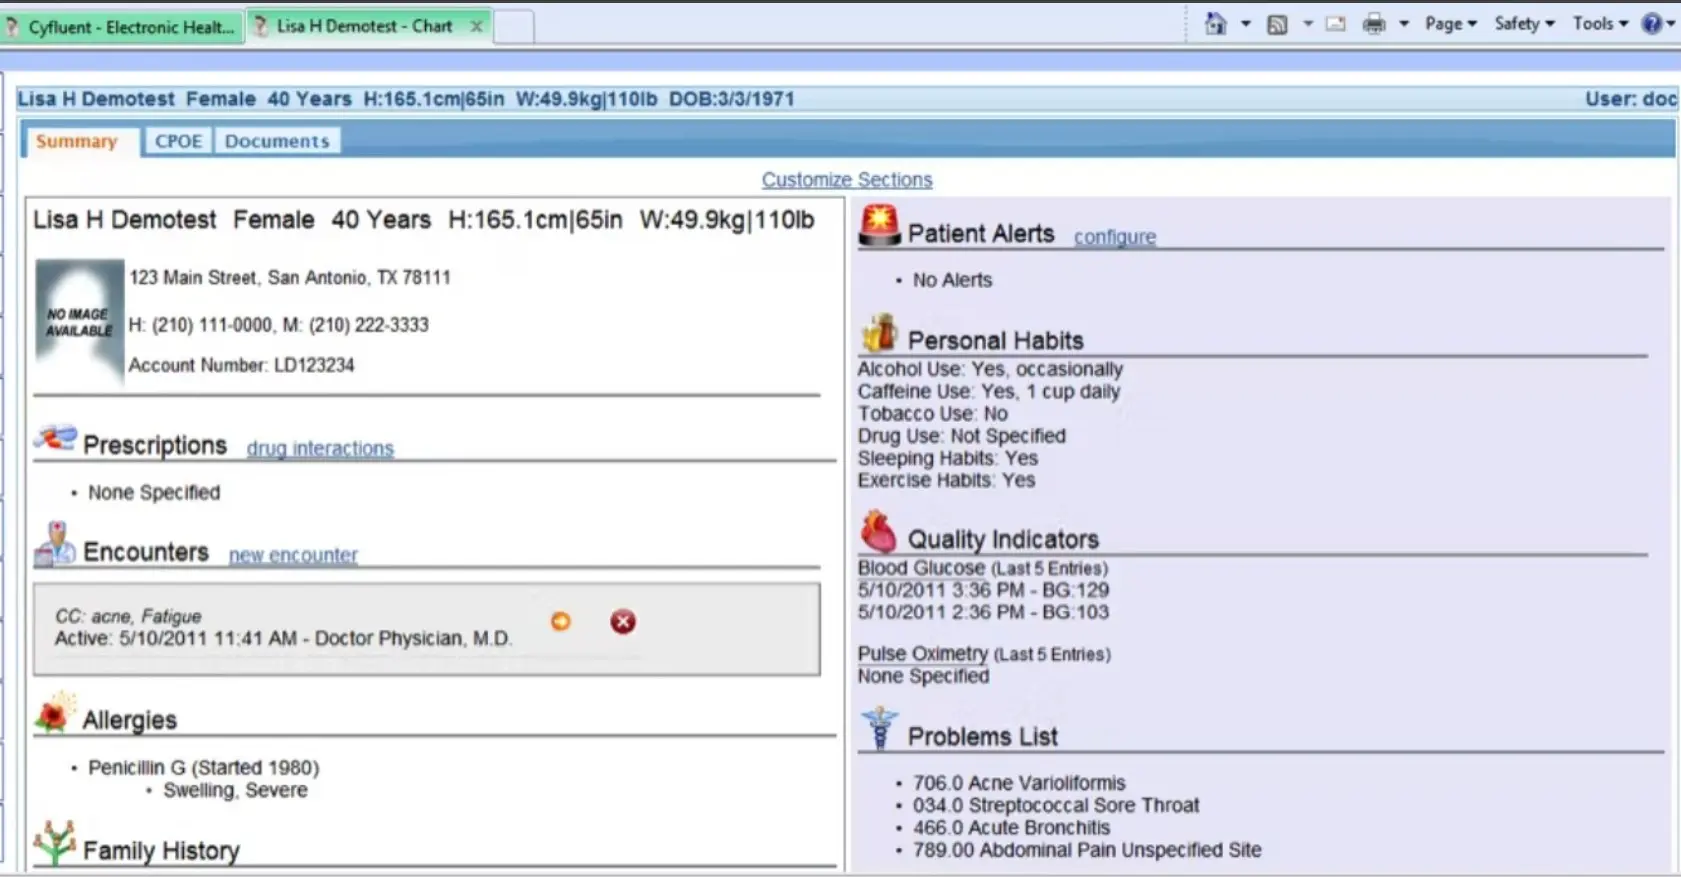Switch to the CPOE tab

(178, 141)
